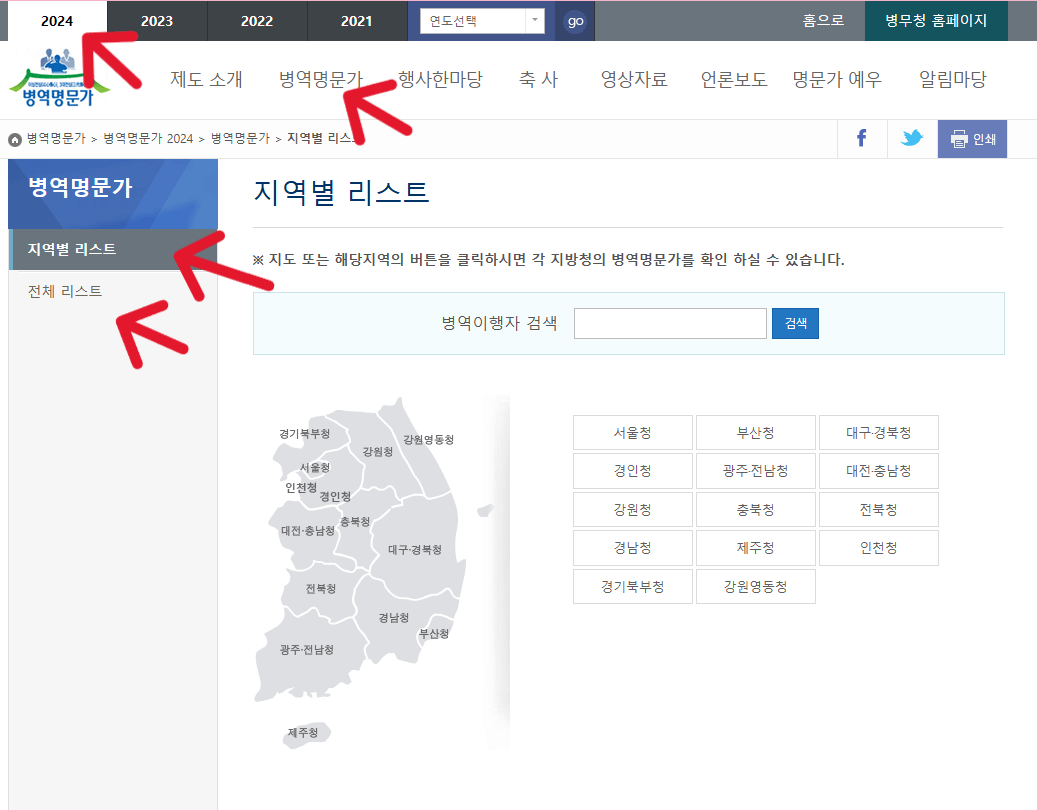This screenshot has width=1037, height=810.
Task: Print the page using the 인쇄 icon
Action: [971, 139]
